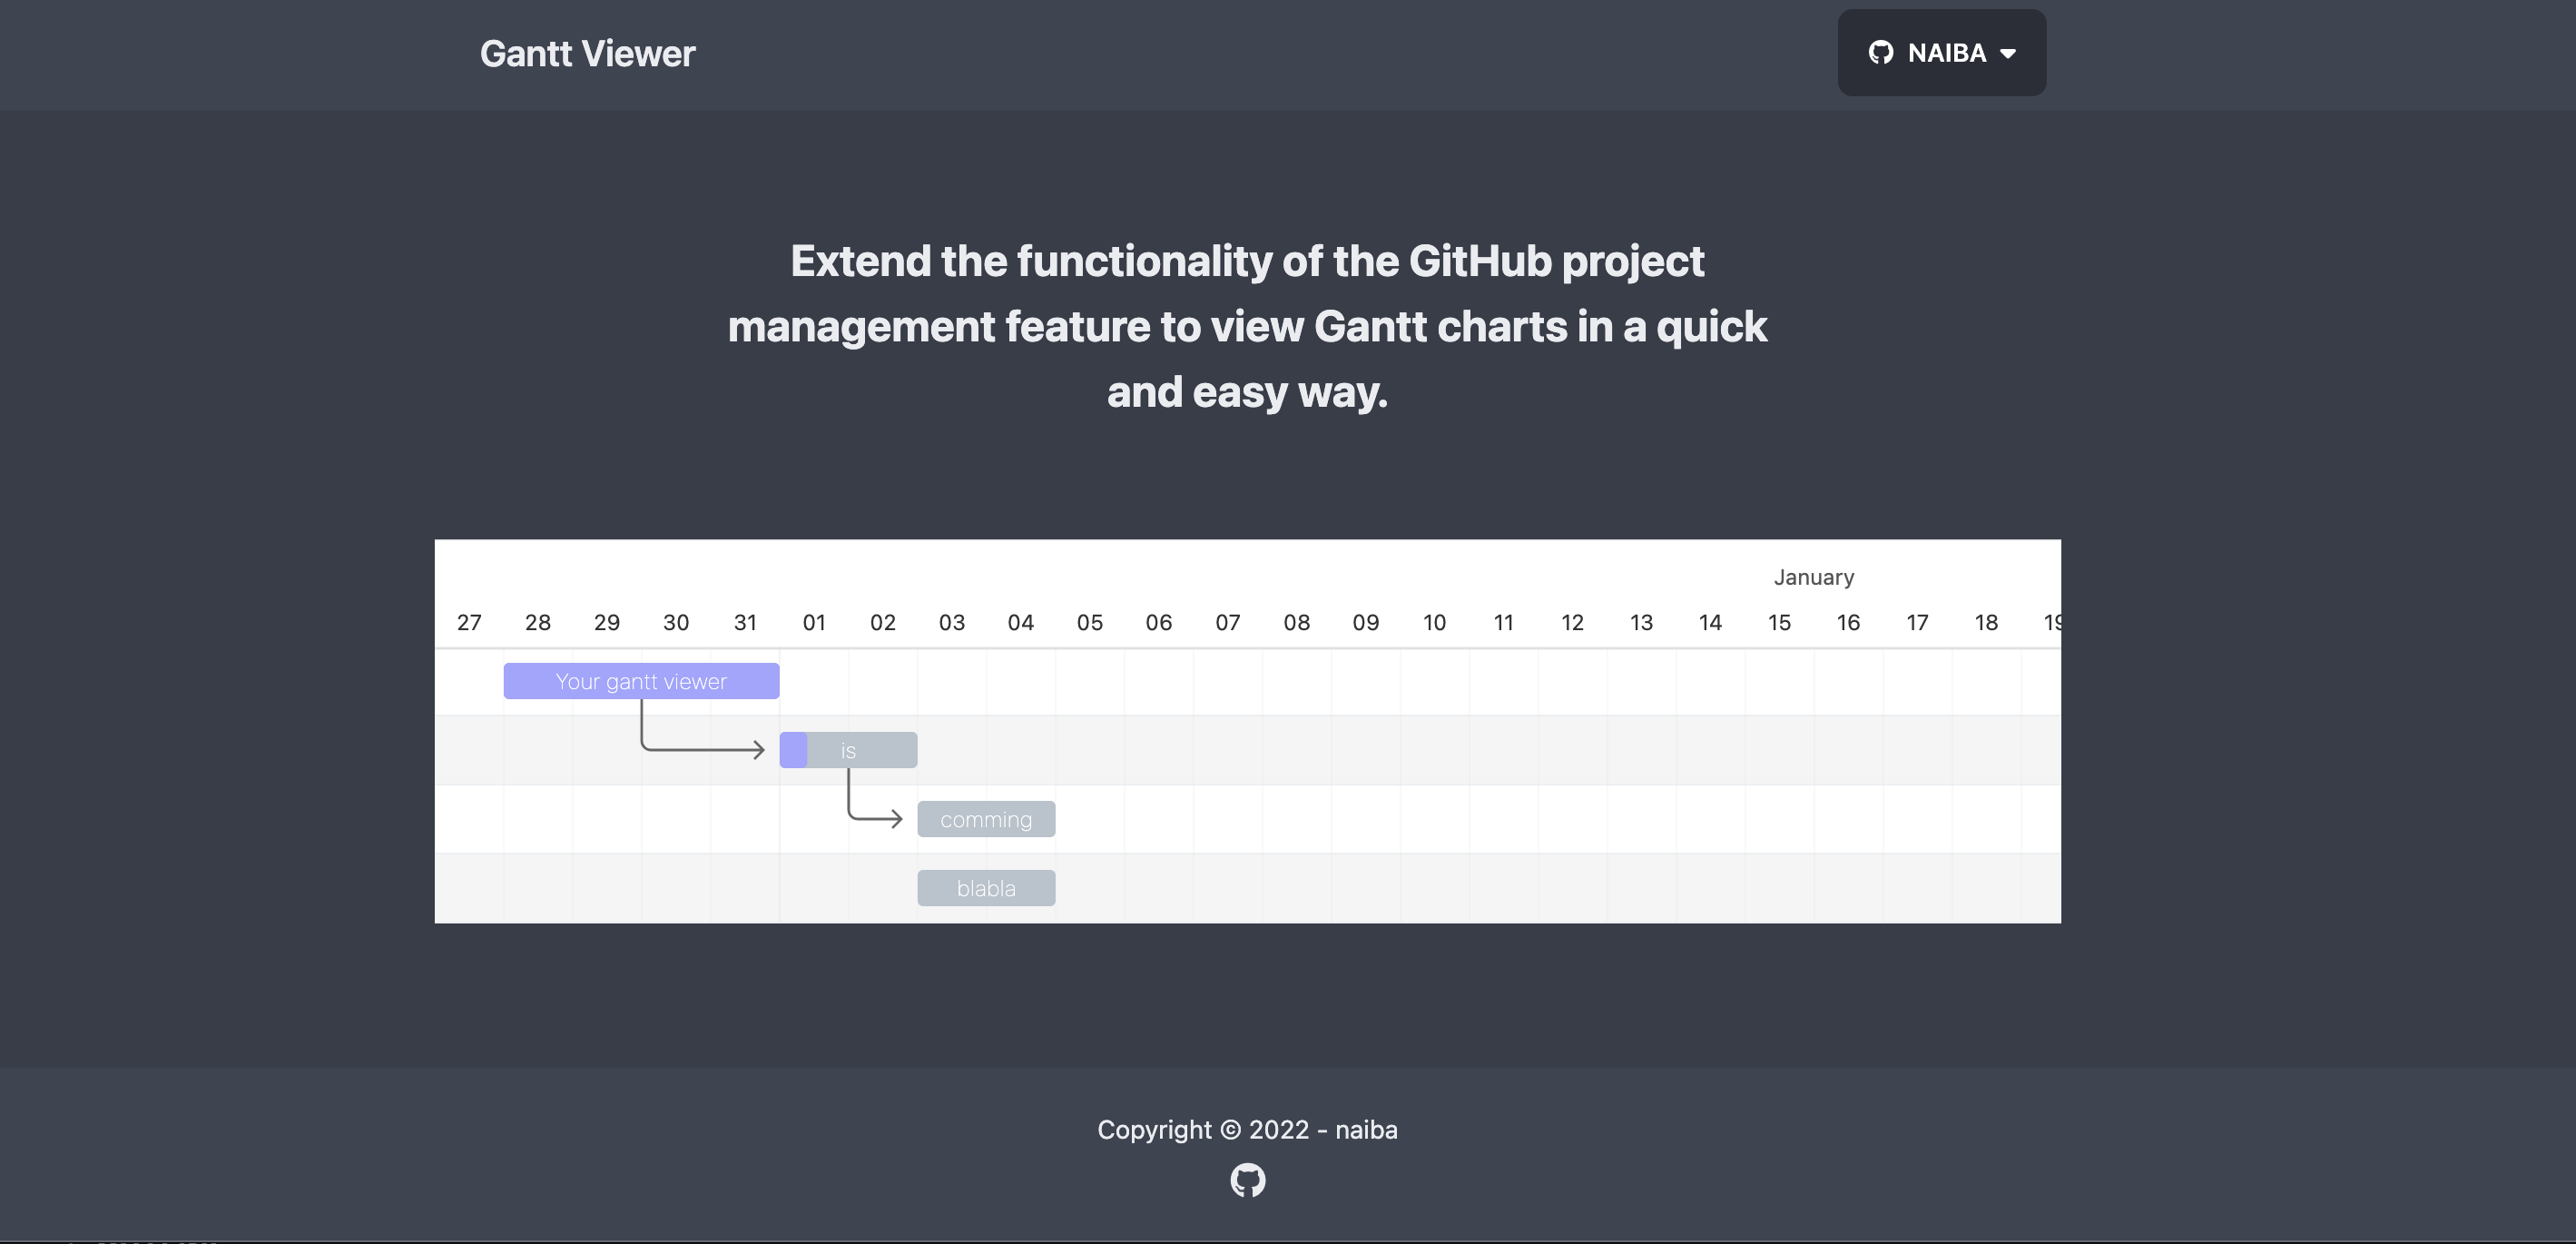Image resolution: width=2576 pixels, height=1244 pixels.
Task: Click purple progress portion of 'is' bar
Action: point(793,750)
